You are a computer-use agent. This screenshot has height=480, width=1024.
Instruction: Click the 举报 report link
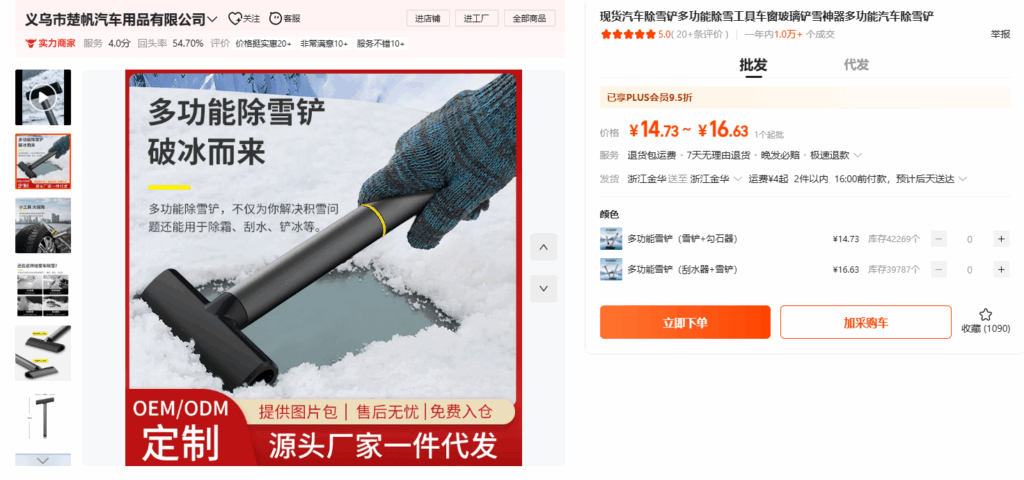pyautogui.click(x=1000, y=35)
